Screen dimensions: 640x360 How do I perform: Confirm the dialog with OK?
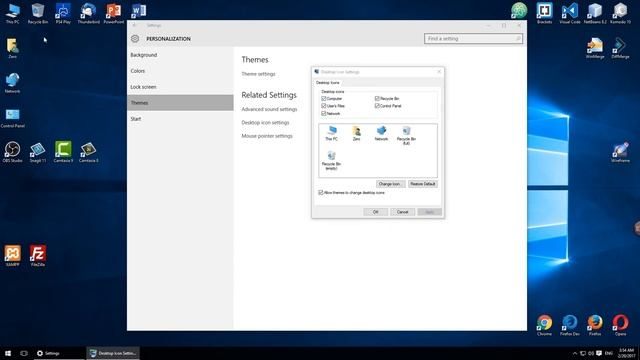(376, 212)
